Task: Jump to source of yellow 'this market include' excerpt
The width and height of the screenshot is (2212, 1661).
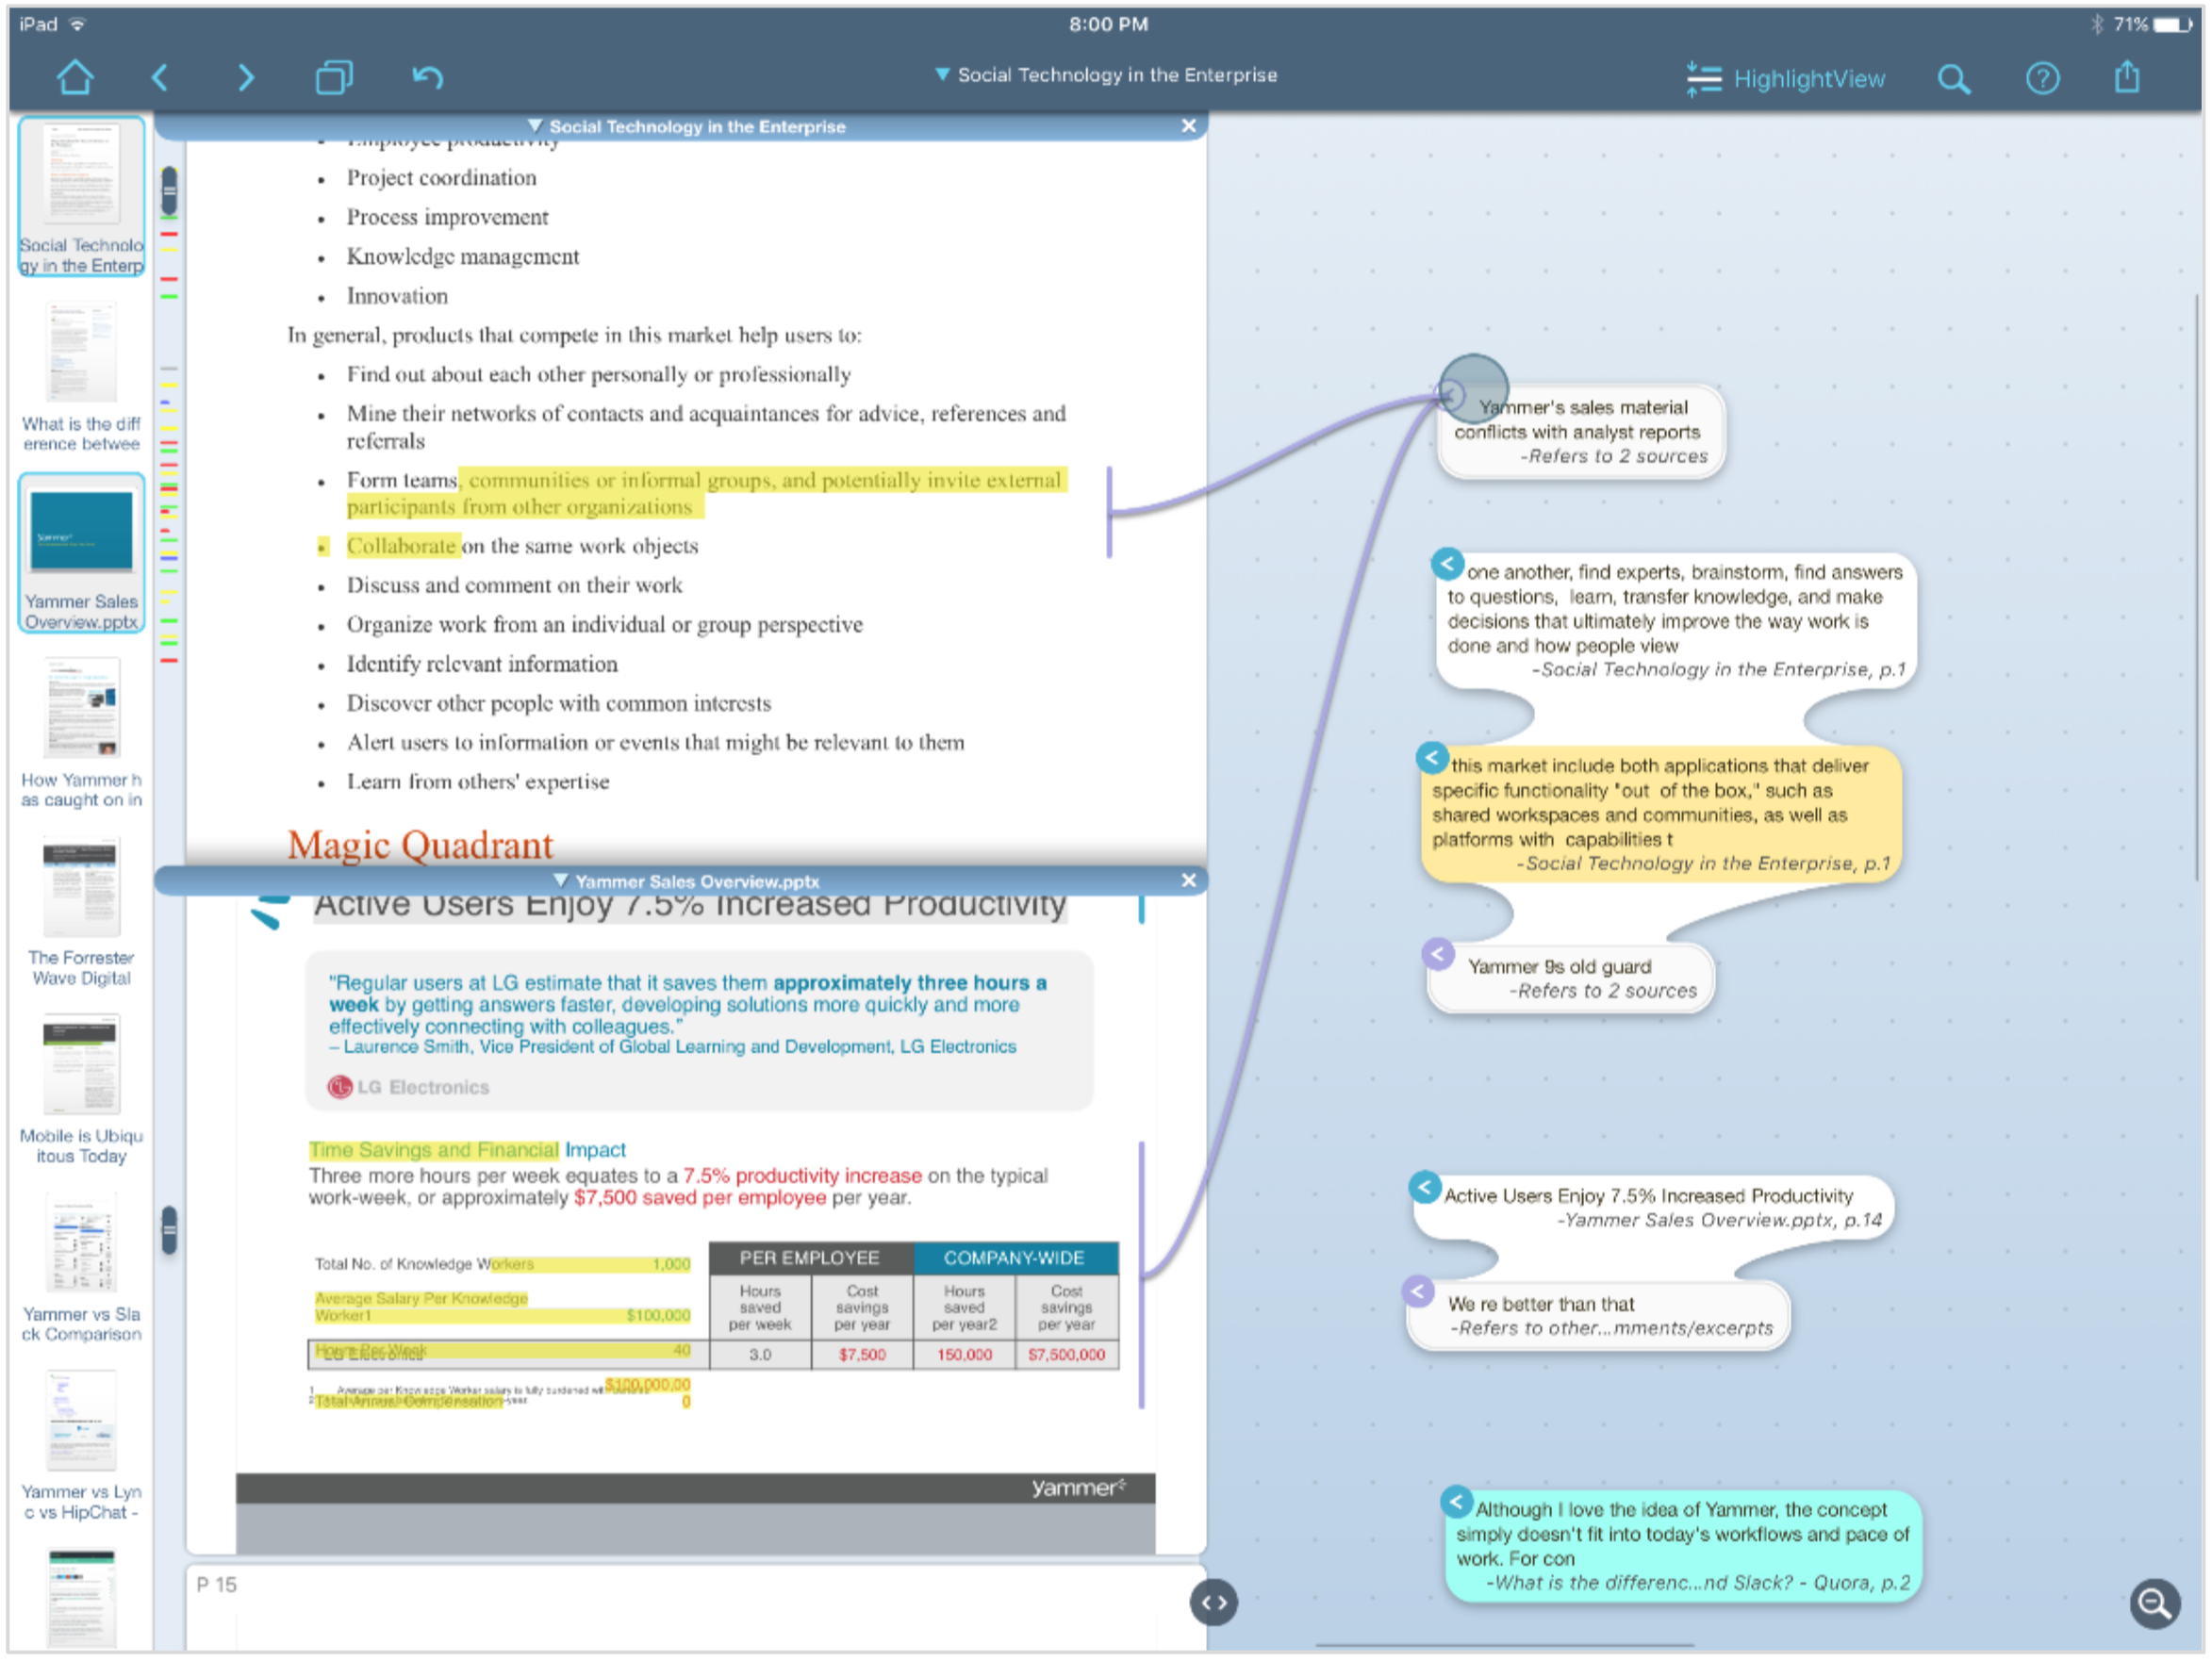Action: pyautogui.click(x=1432, y=758)
